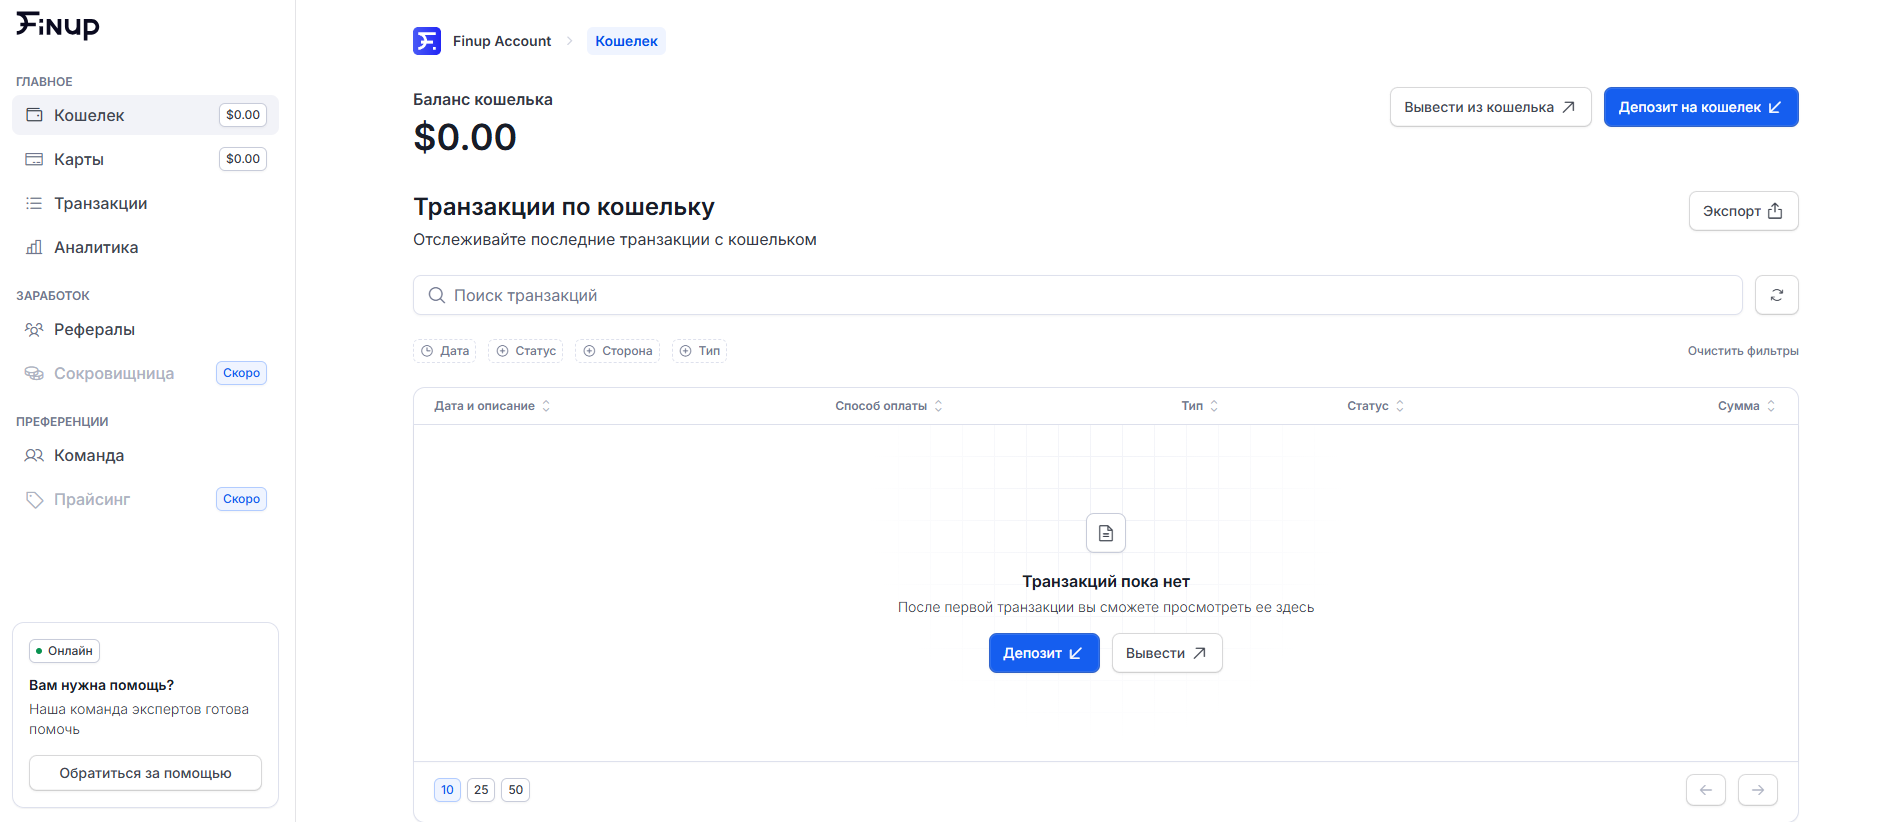Image resolution: width=1902 pixels, height=822 pixels.
Task: Click the empty-state document icon
Action: (x=1105, y=533)
